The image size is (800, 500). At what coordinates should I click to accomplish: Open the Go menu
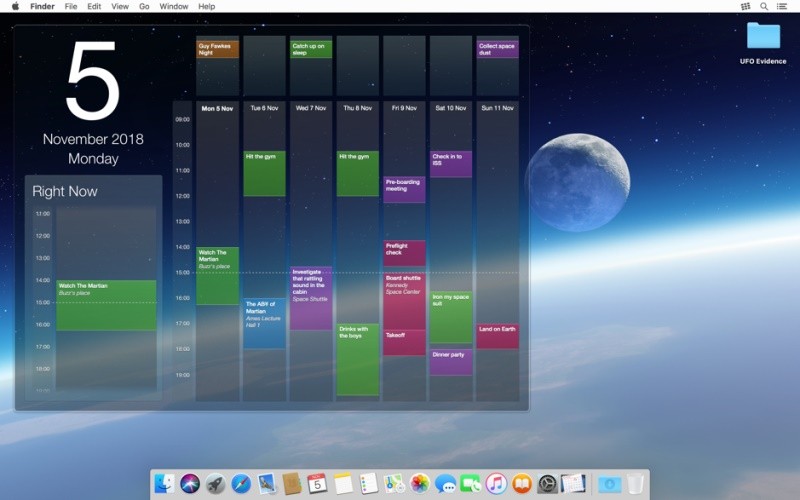click(x=144, y=6)
